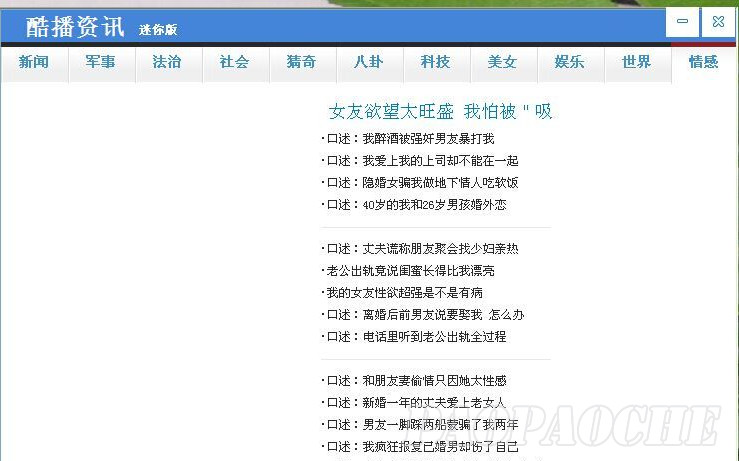The width and height of the screenshot is (739, 461).
Task: Switch to the 情感 tab
Action: pos(704,62)
